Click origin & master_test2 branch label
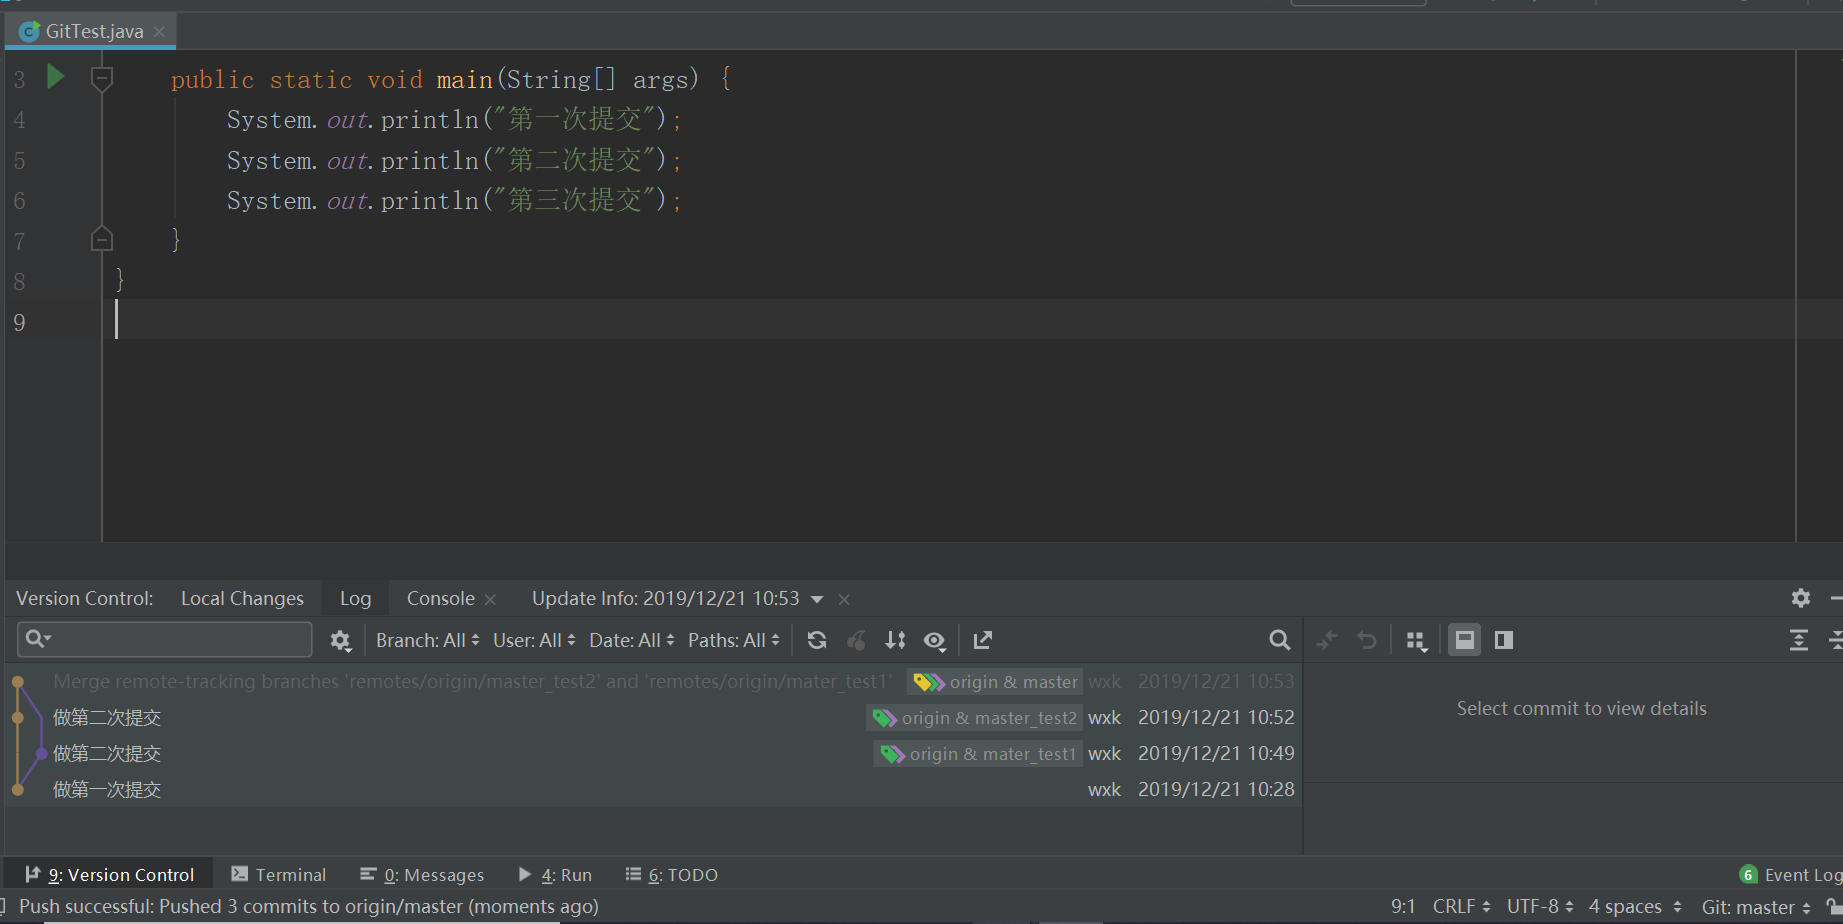The width and height of the screenshot is (1843, 924). pos(975,717)
